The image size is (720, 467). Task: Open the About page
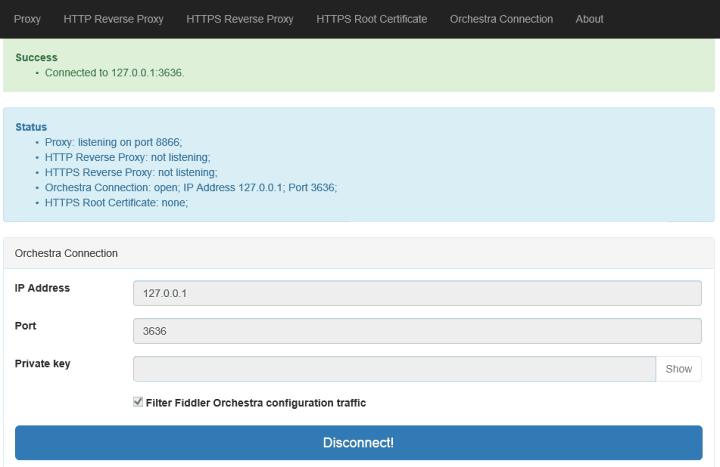590,19
